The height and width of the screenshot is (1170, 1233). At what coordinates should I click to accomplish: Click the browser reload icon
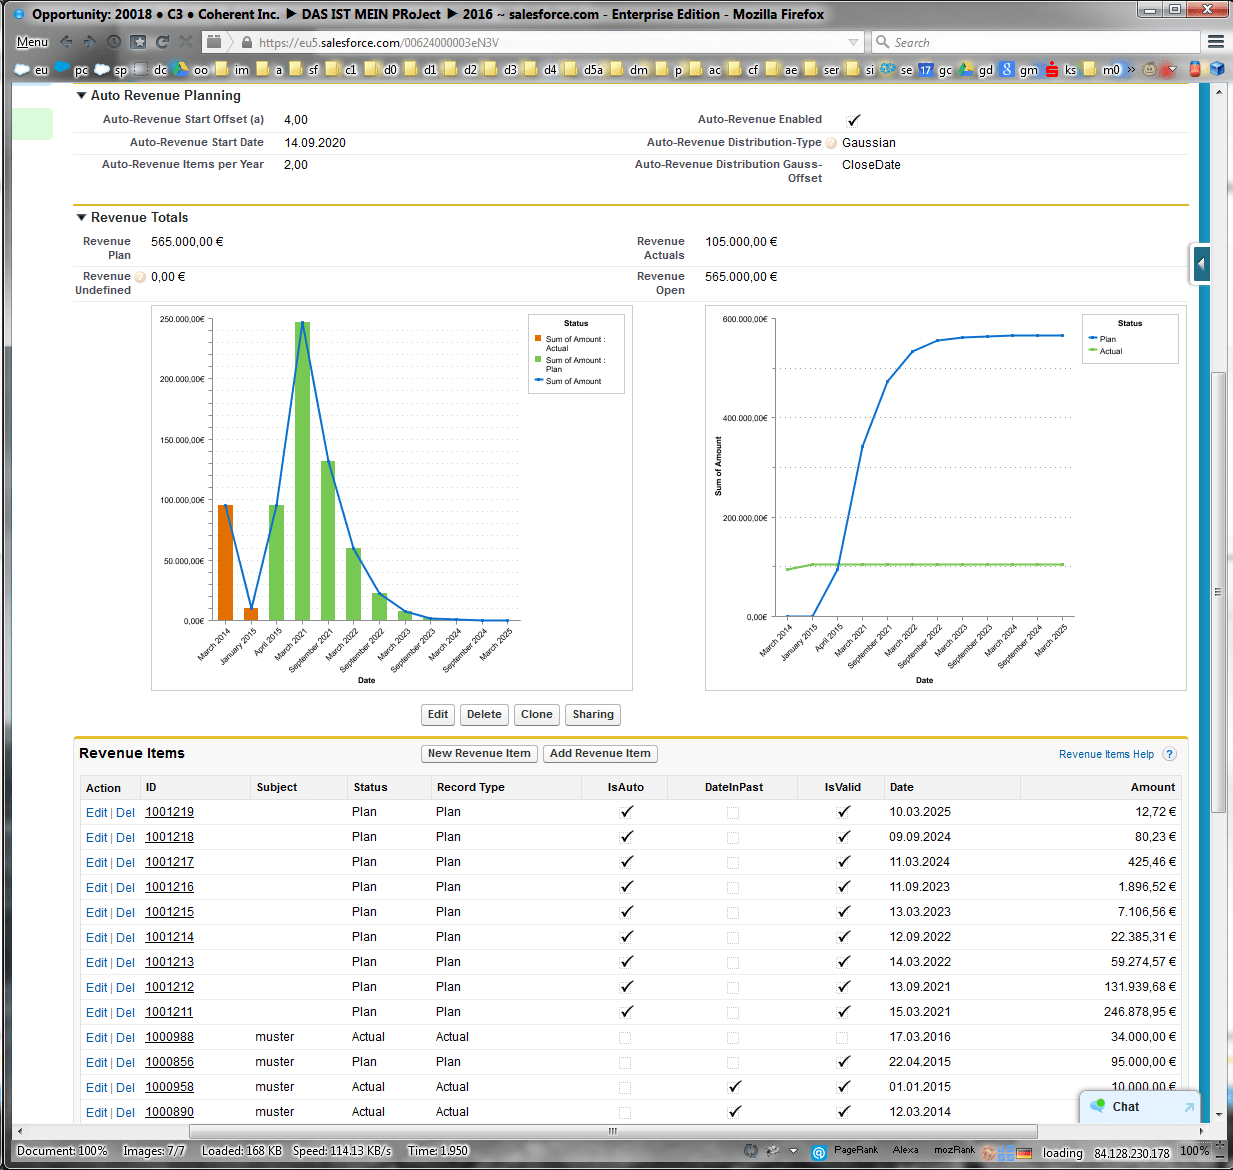162,42
